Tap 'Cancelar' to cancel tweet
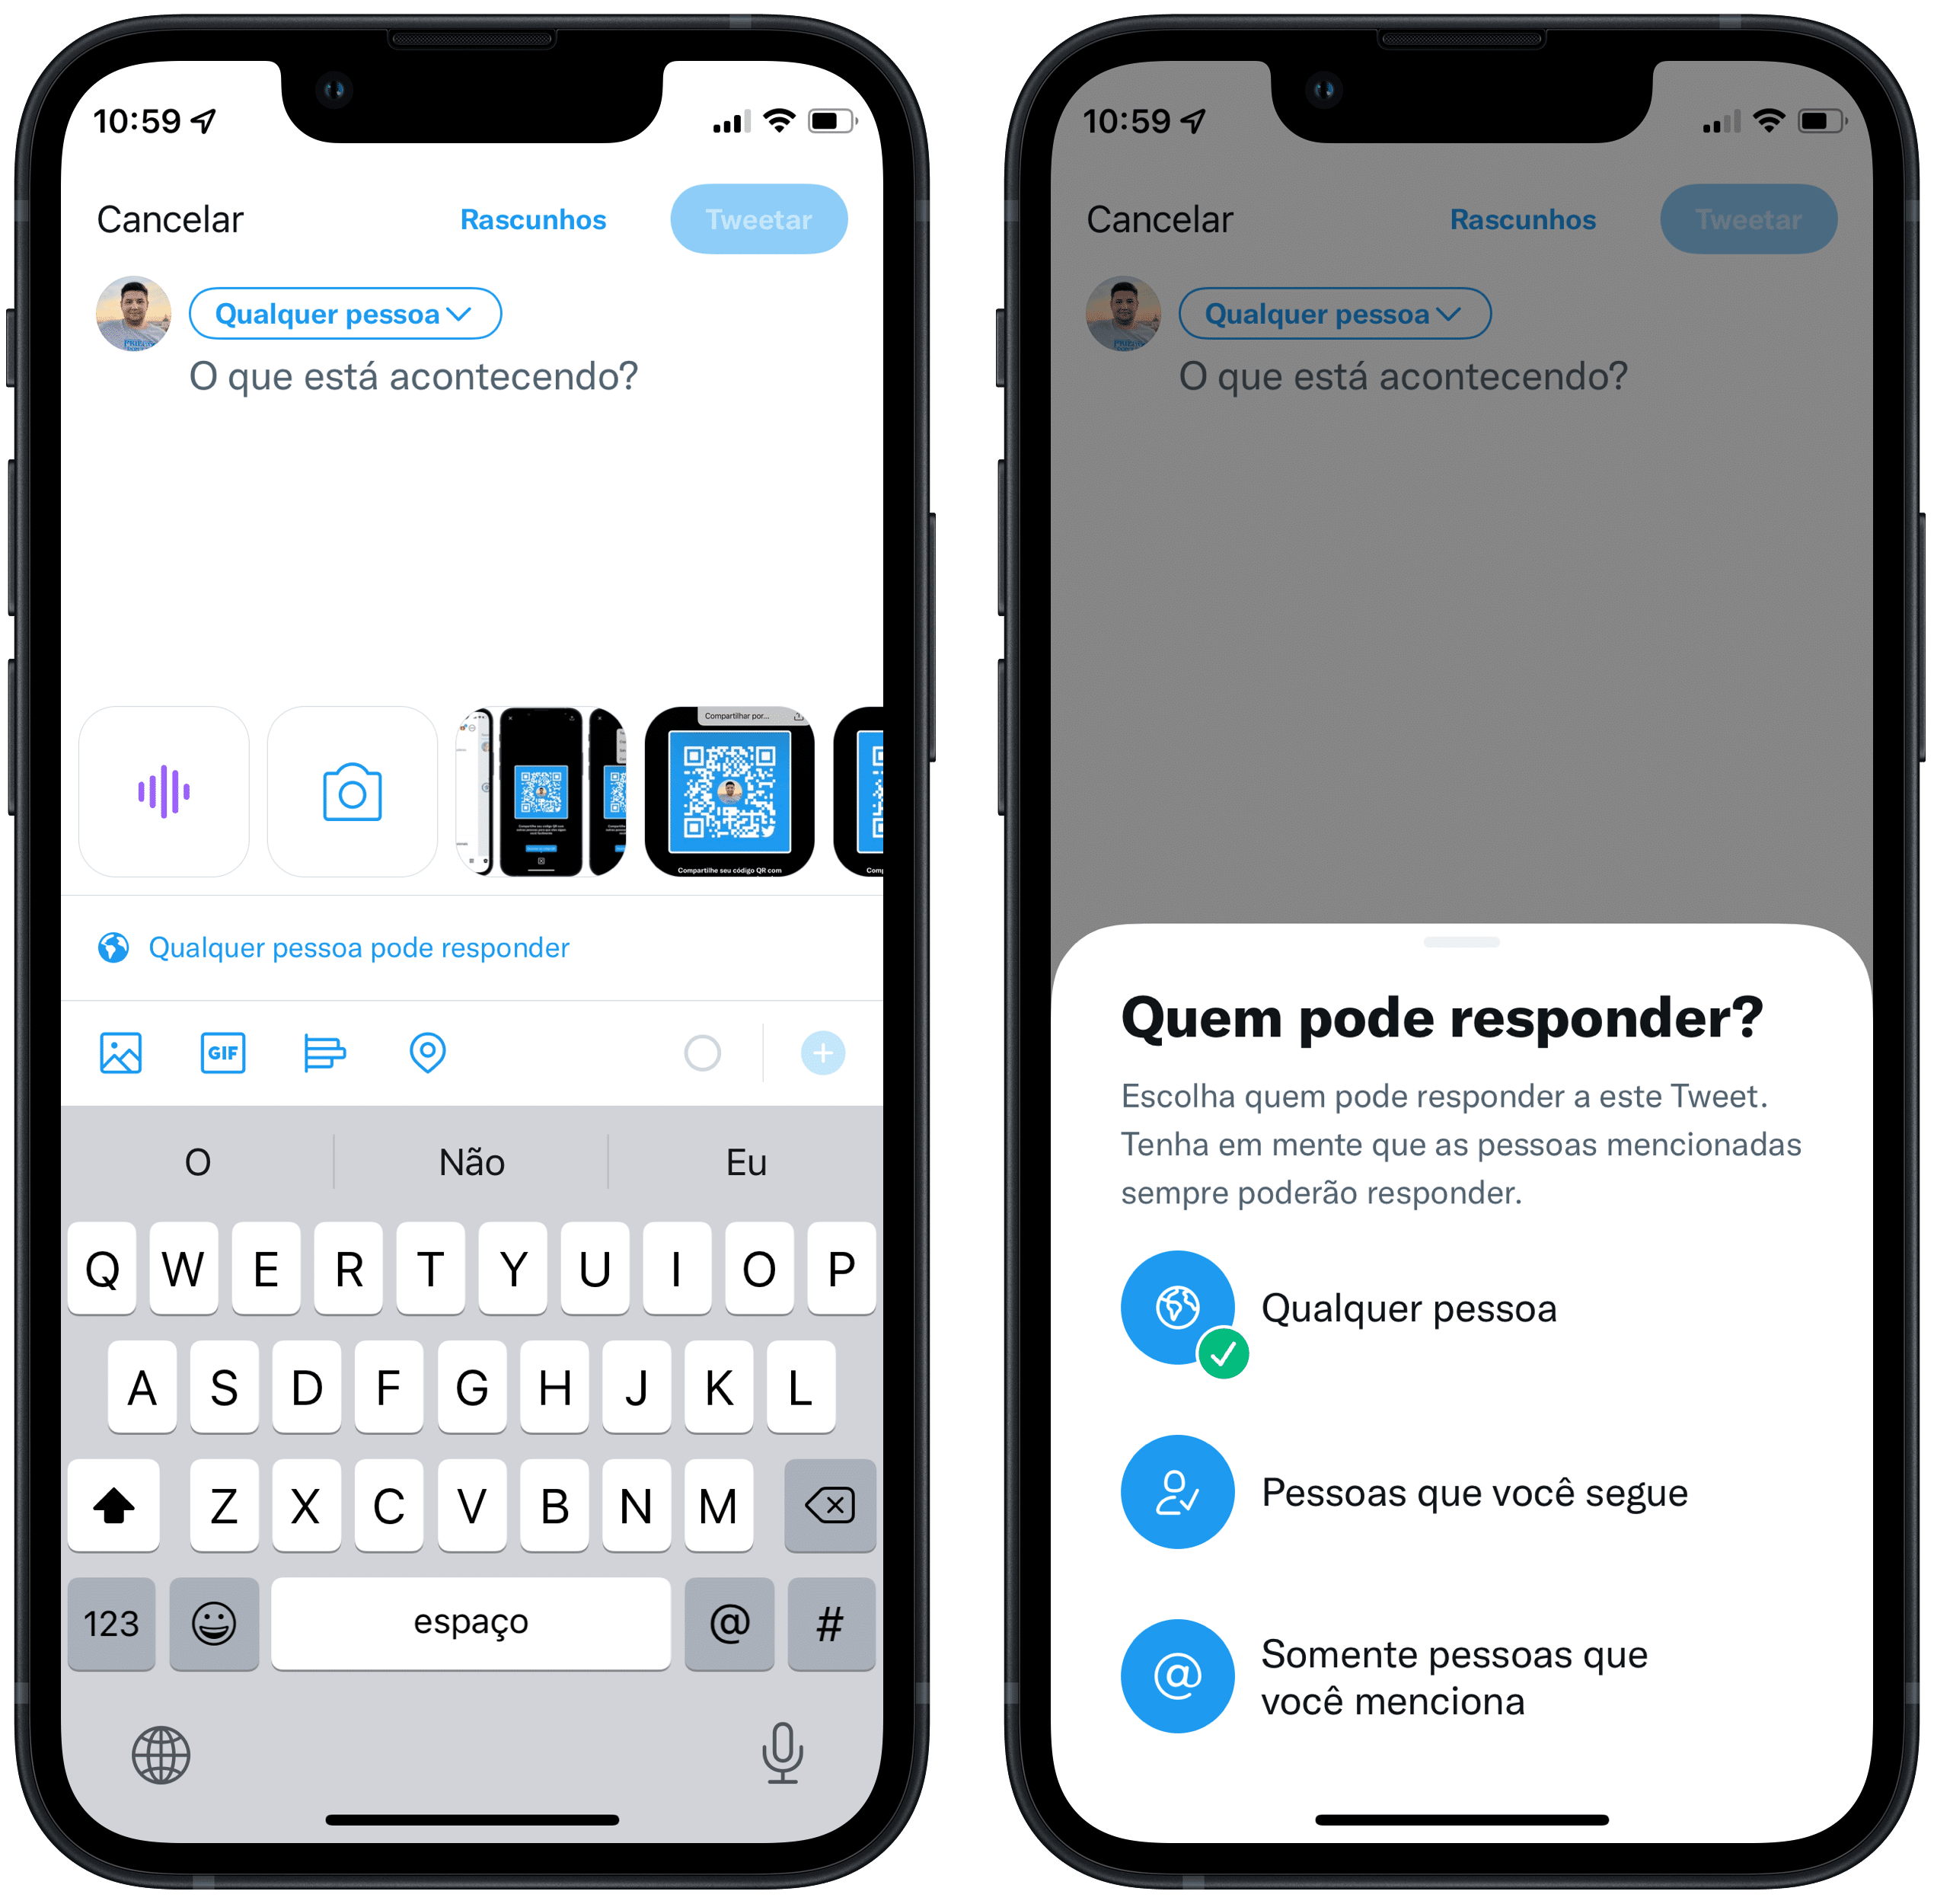The height and width of the screenshot is (1904, 1934). pyautogui.click(x=162, y=216)
